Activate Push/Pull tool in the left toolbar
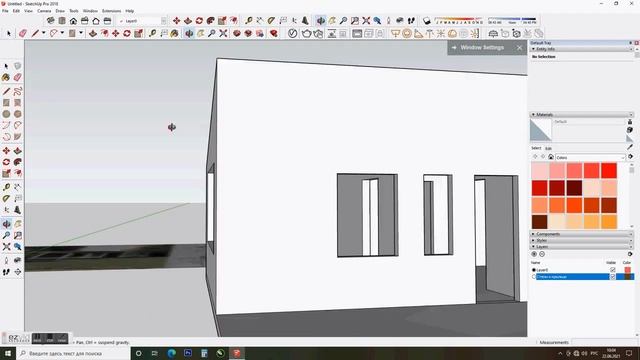The image size is (640, 360). point(18,151)
